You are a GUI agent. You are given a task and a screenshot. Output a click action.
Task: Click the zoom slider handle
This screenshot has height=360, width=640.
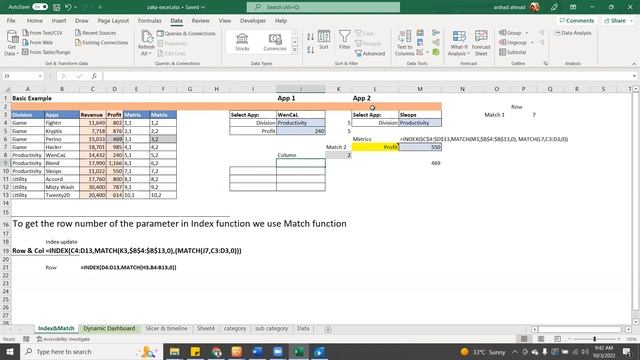point(594,339)
